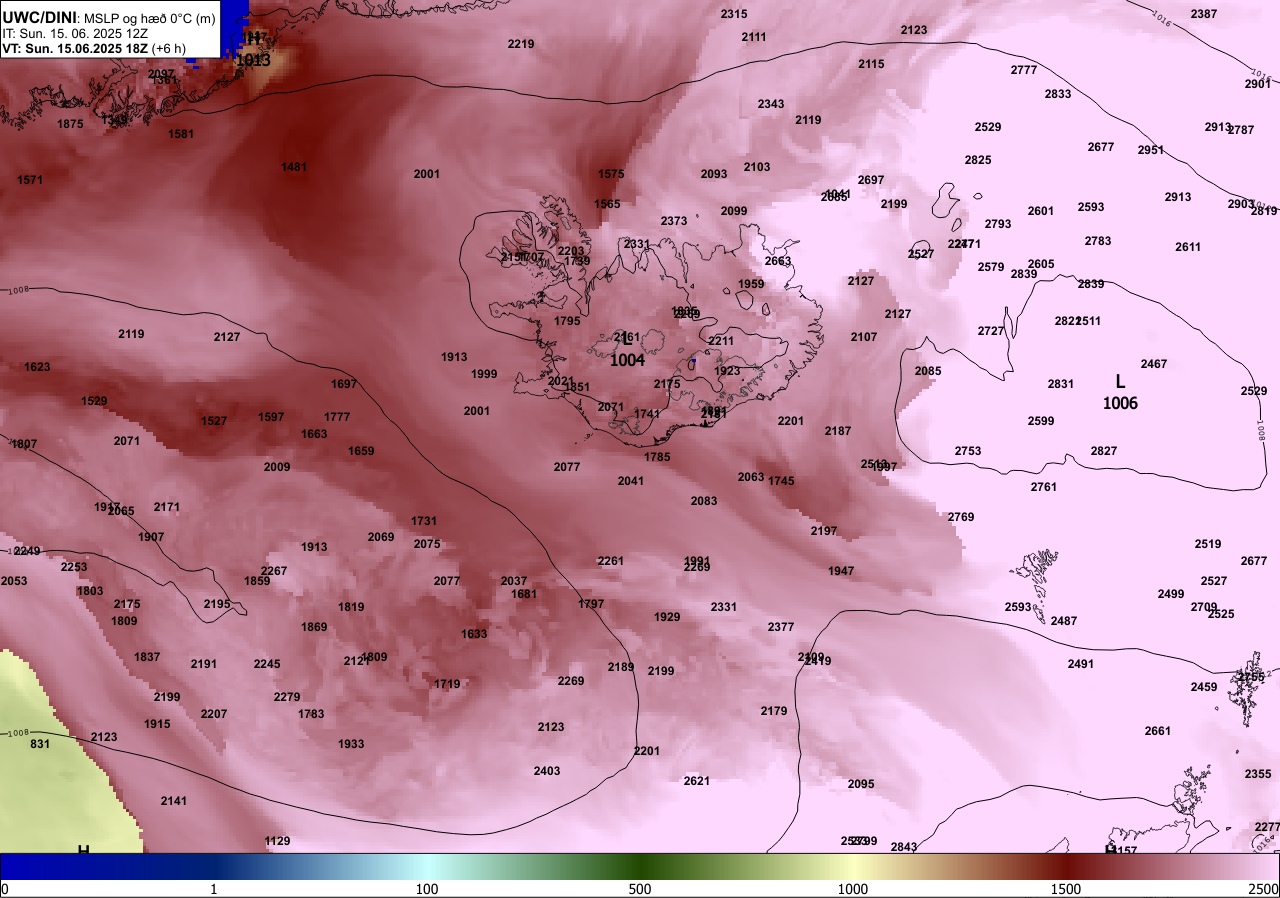Viewport: 1280px width, 898px height.
Task: Click the height value 2491
Action: point(1081,664)
